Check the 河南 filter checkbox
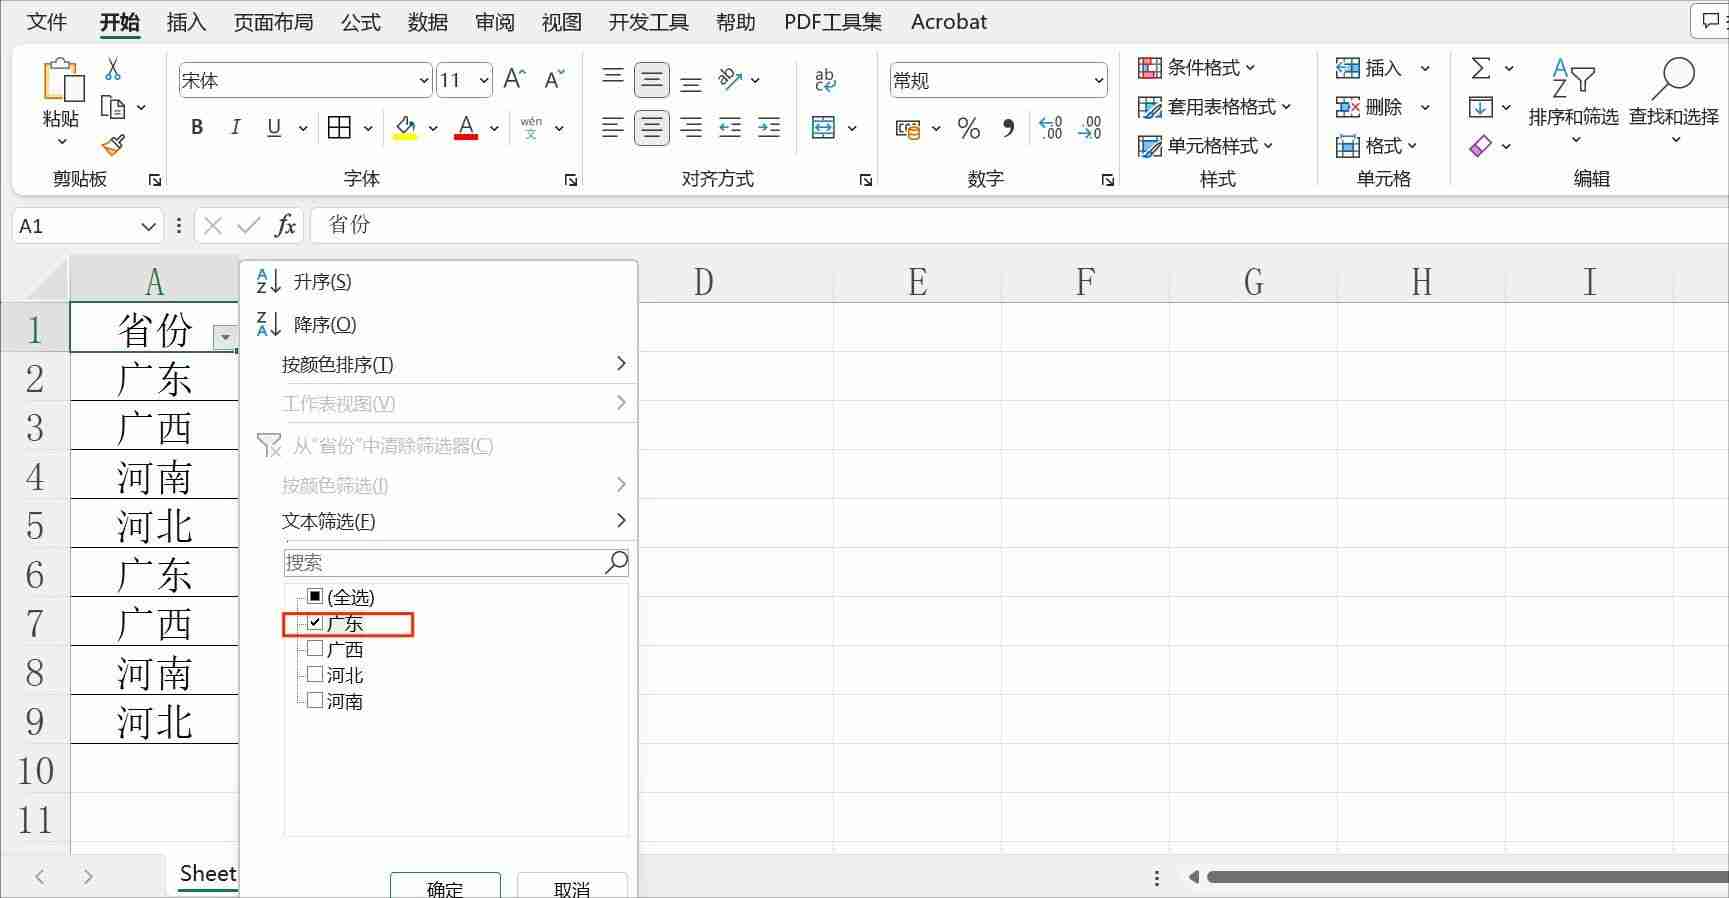1729x898 pixels. click(x=315, y=700)
